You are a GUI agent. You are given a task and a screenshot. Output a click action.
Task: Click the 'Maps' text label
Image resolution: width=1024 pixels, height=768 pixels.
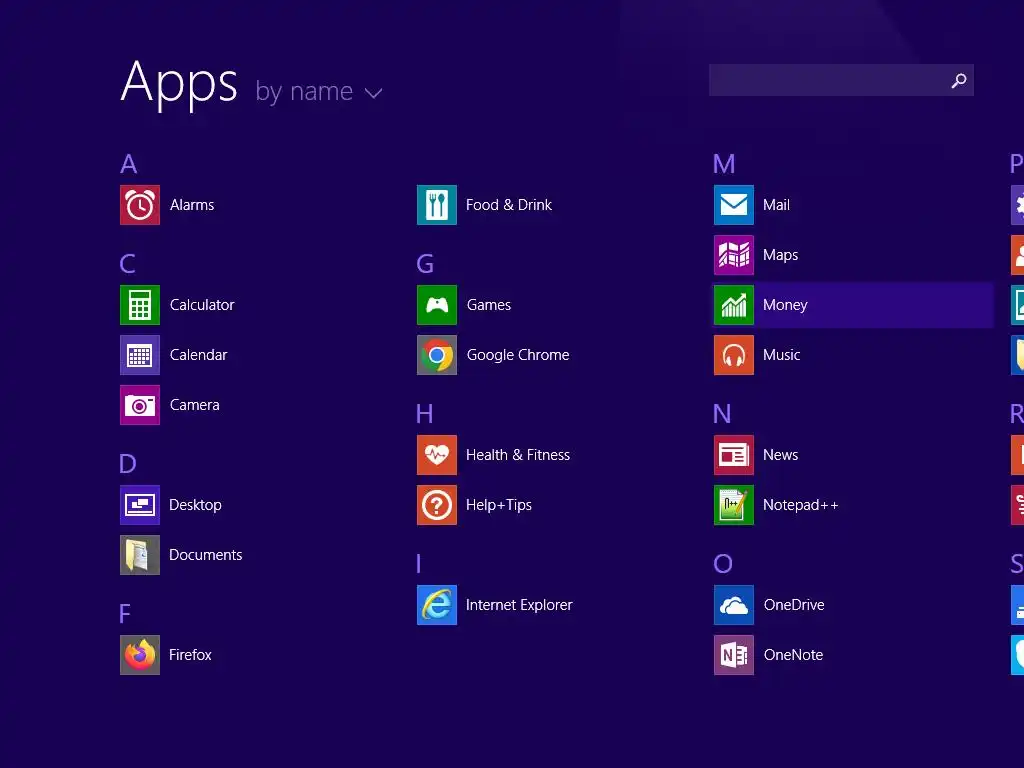[x=780, y=255]
